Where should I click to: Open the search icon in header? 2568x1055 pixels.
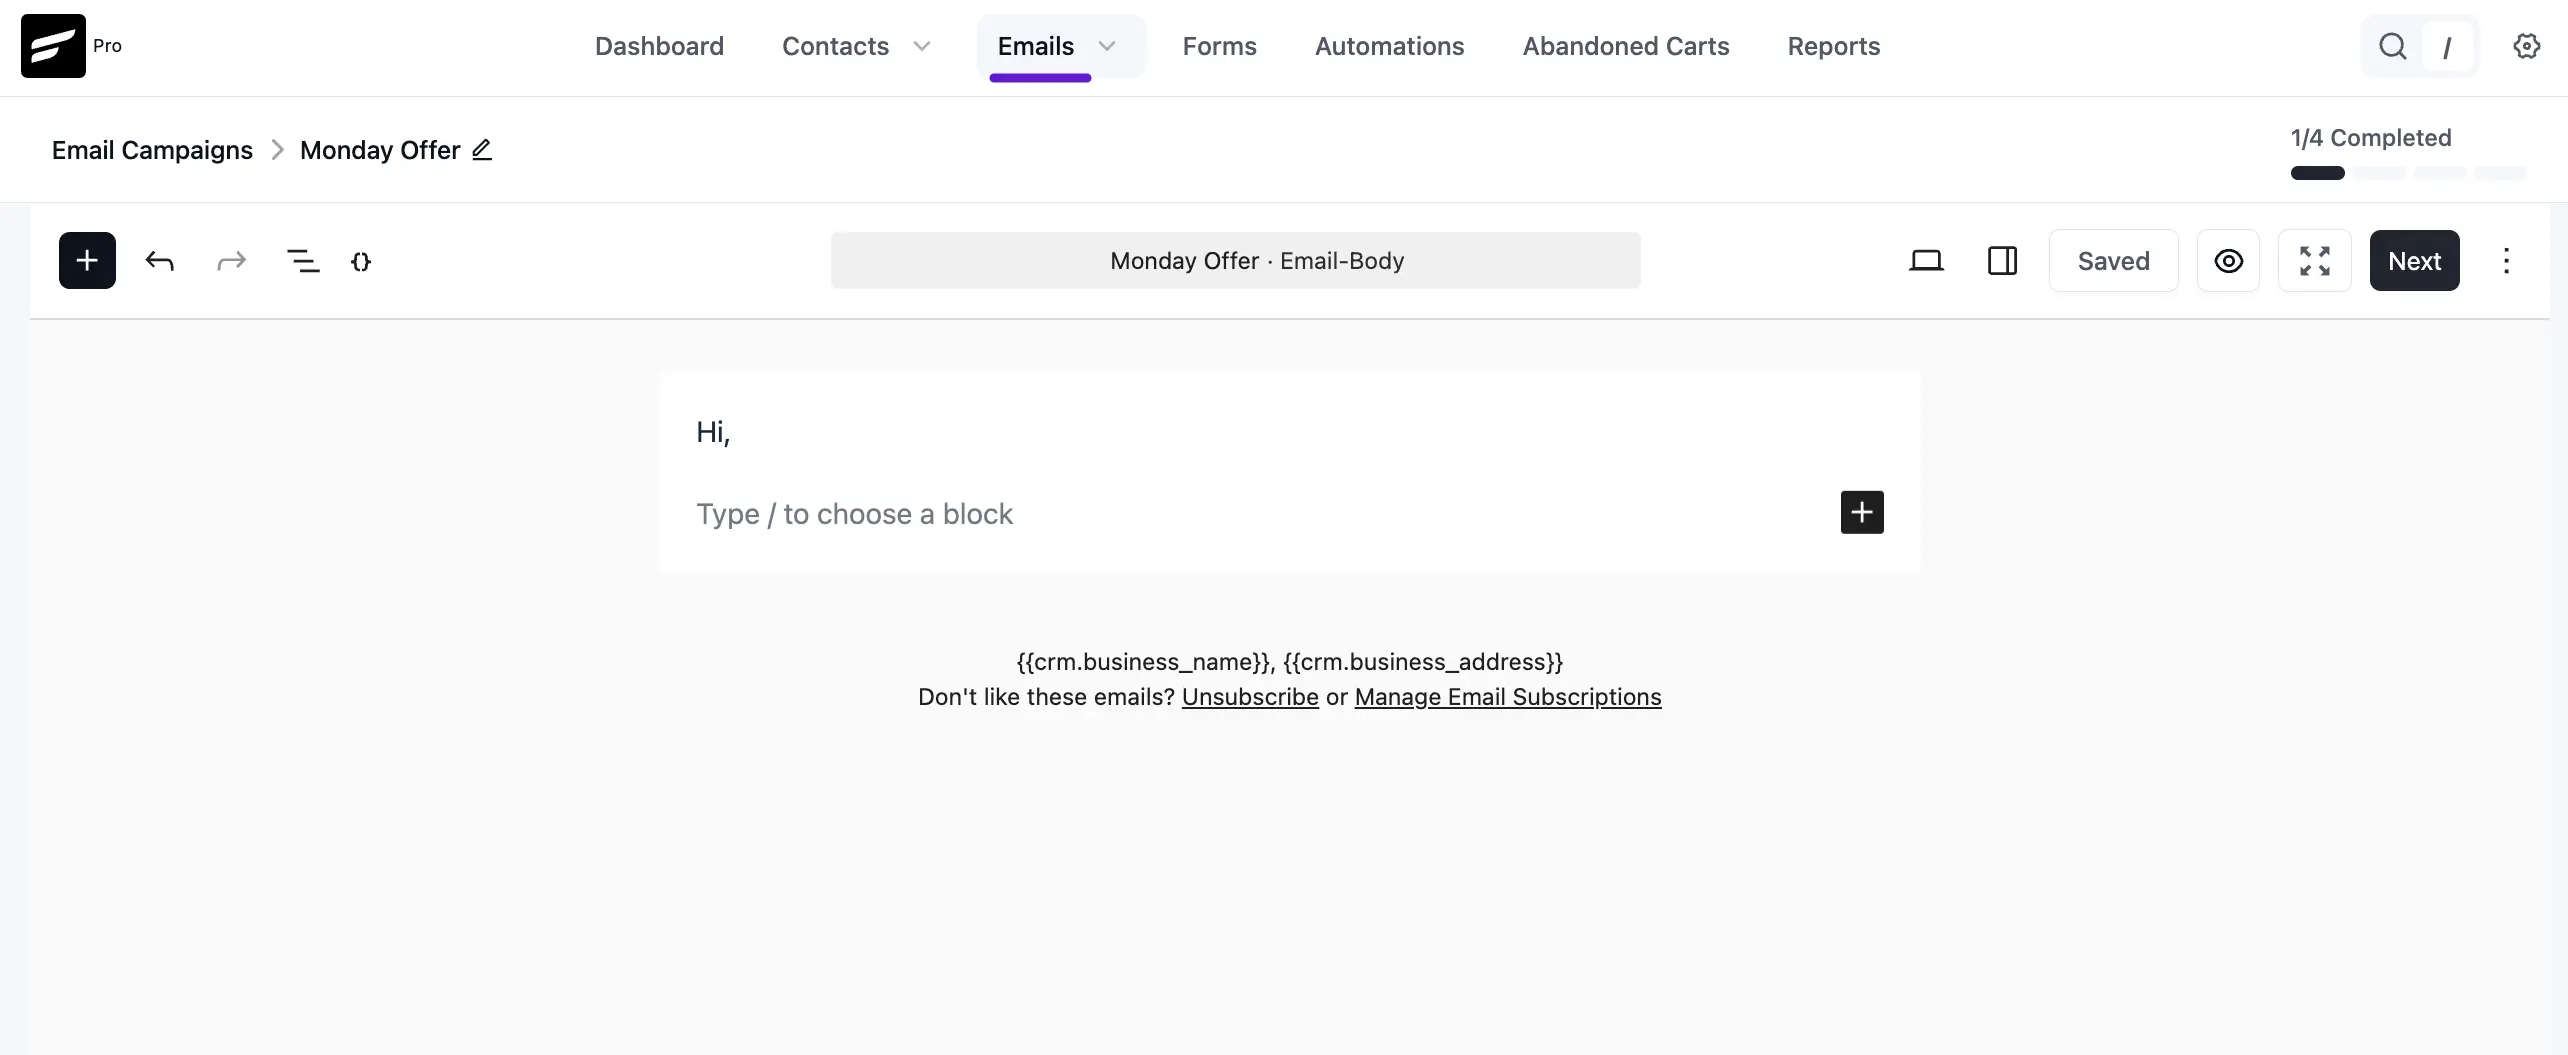pos(2392,46)
